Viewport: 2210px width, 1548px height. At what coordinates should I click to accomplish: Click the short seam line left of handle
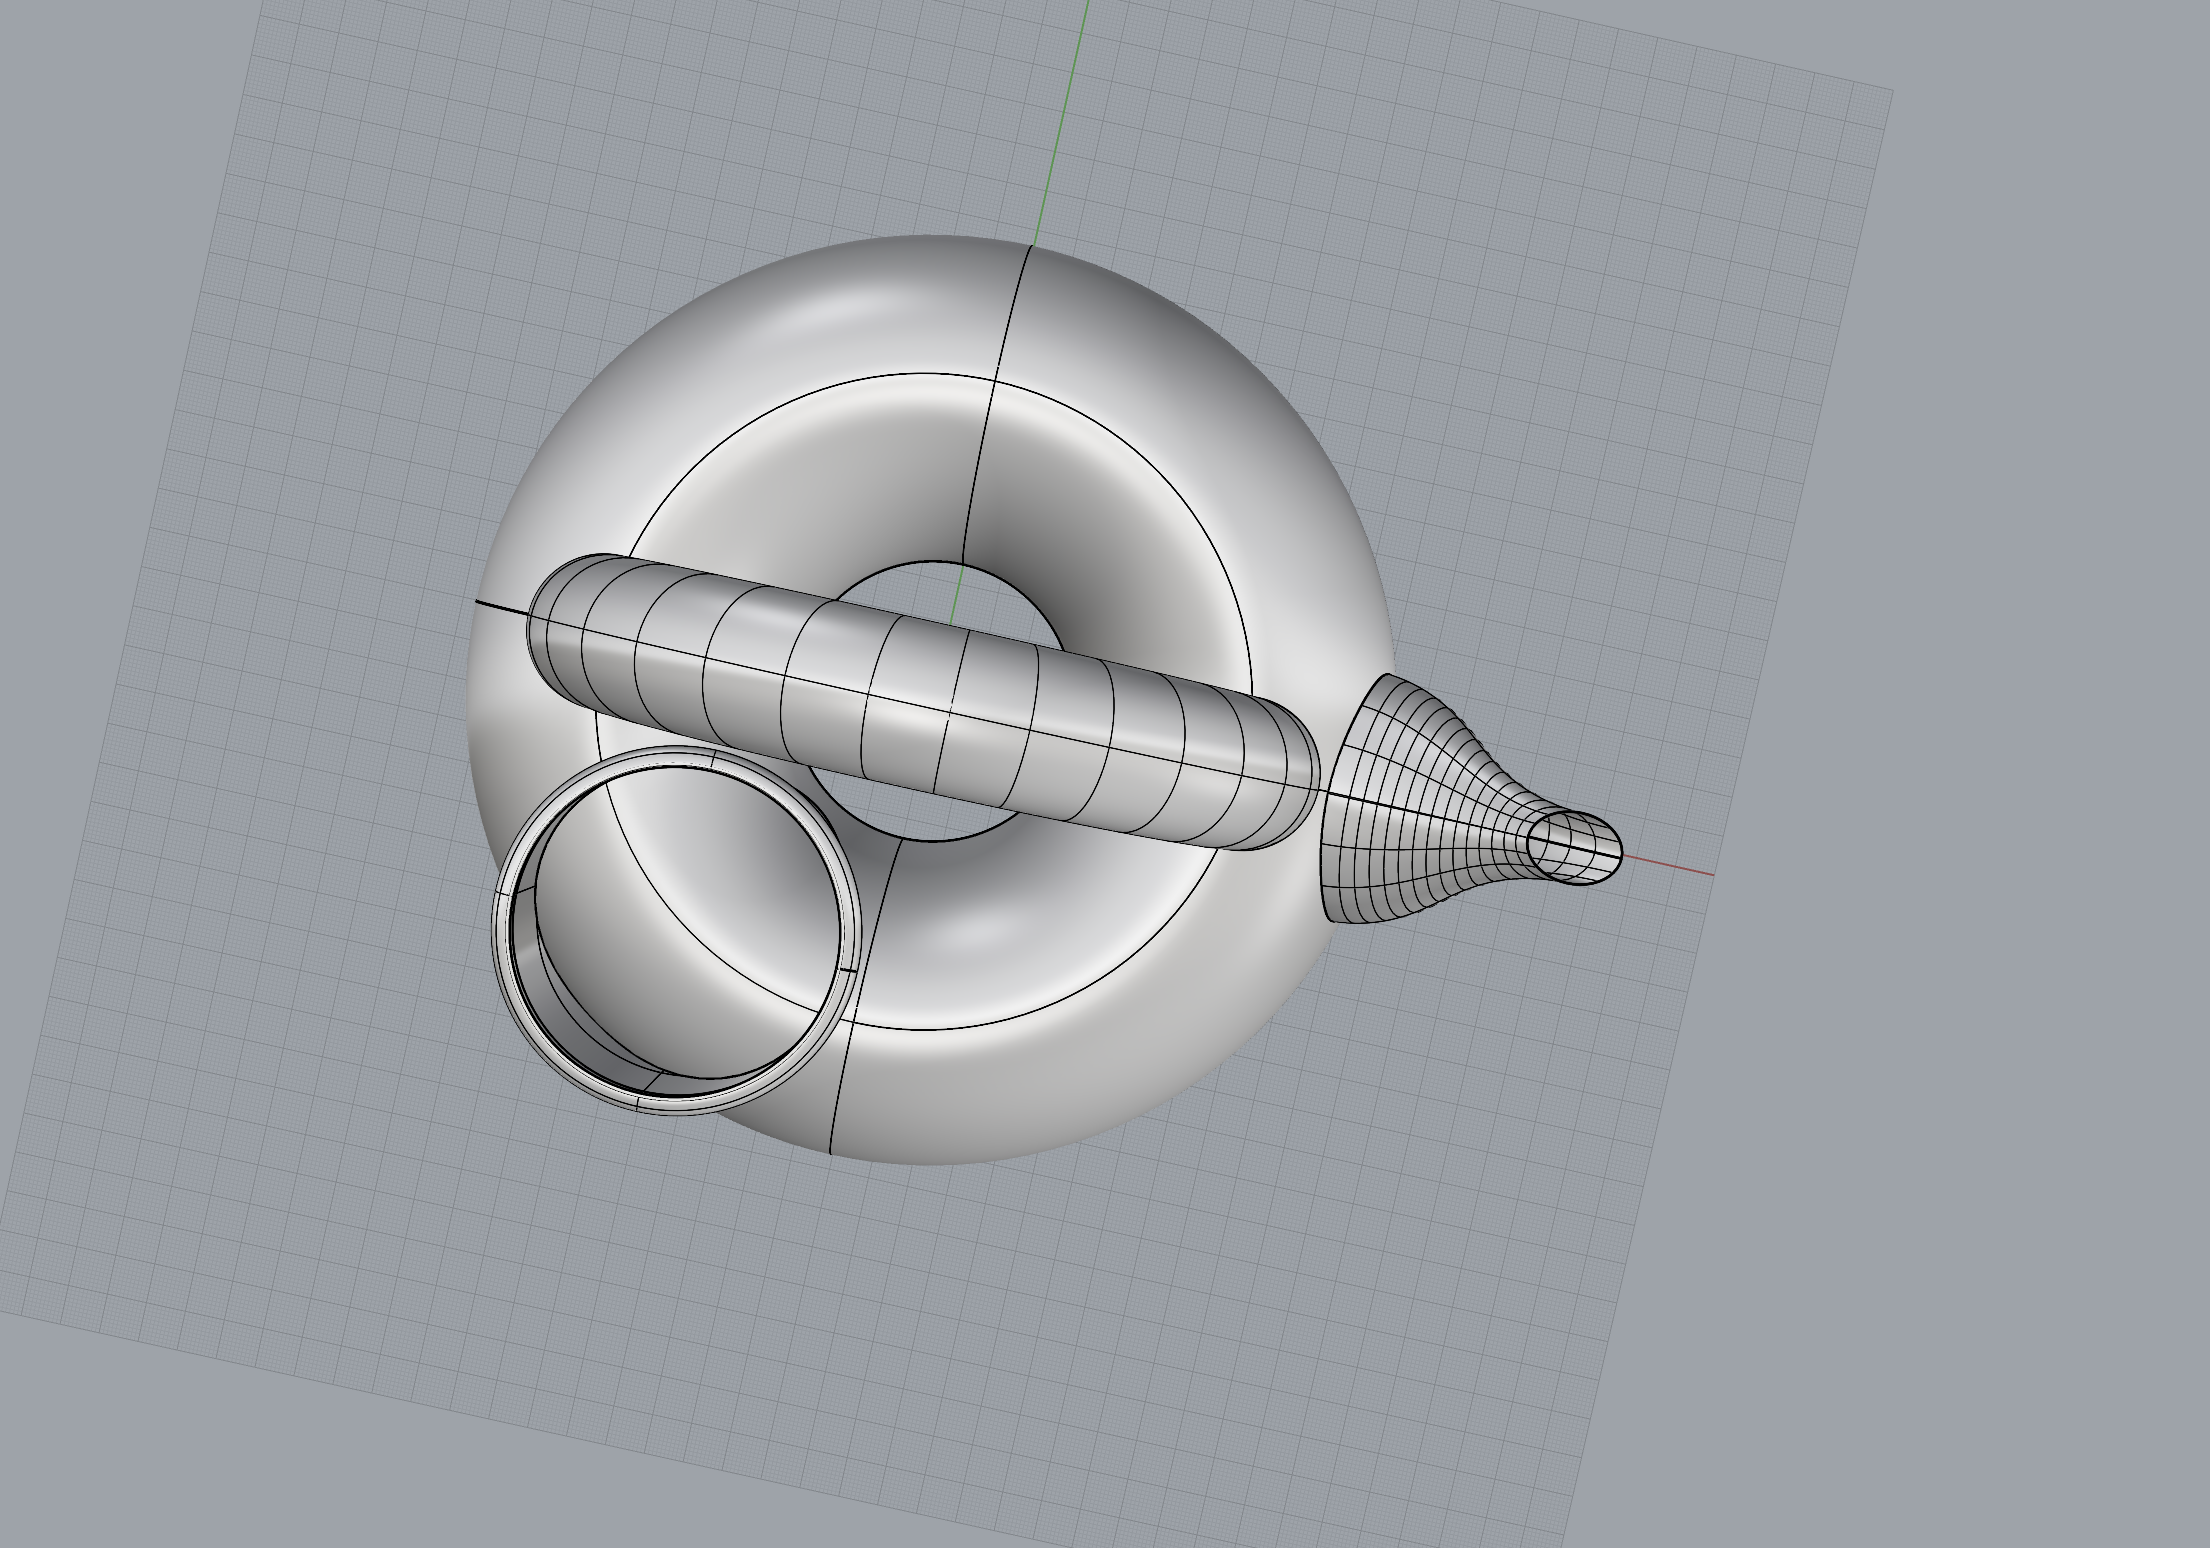pyautogui.click(x=500, y=606)
